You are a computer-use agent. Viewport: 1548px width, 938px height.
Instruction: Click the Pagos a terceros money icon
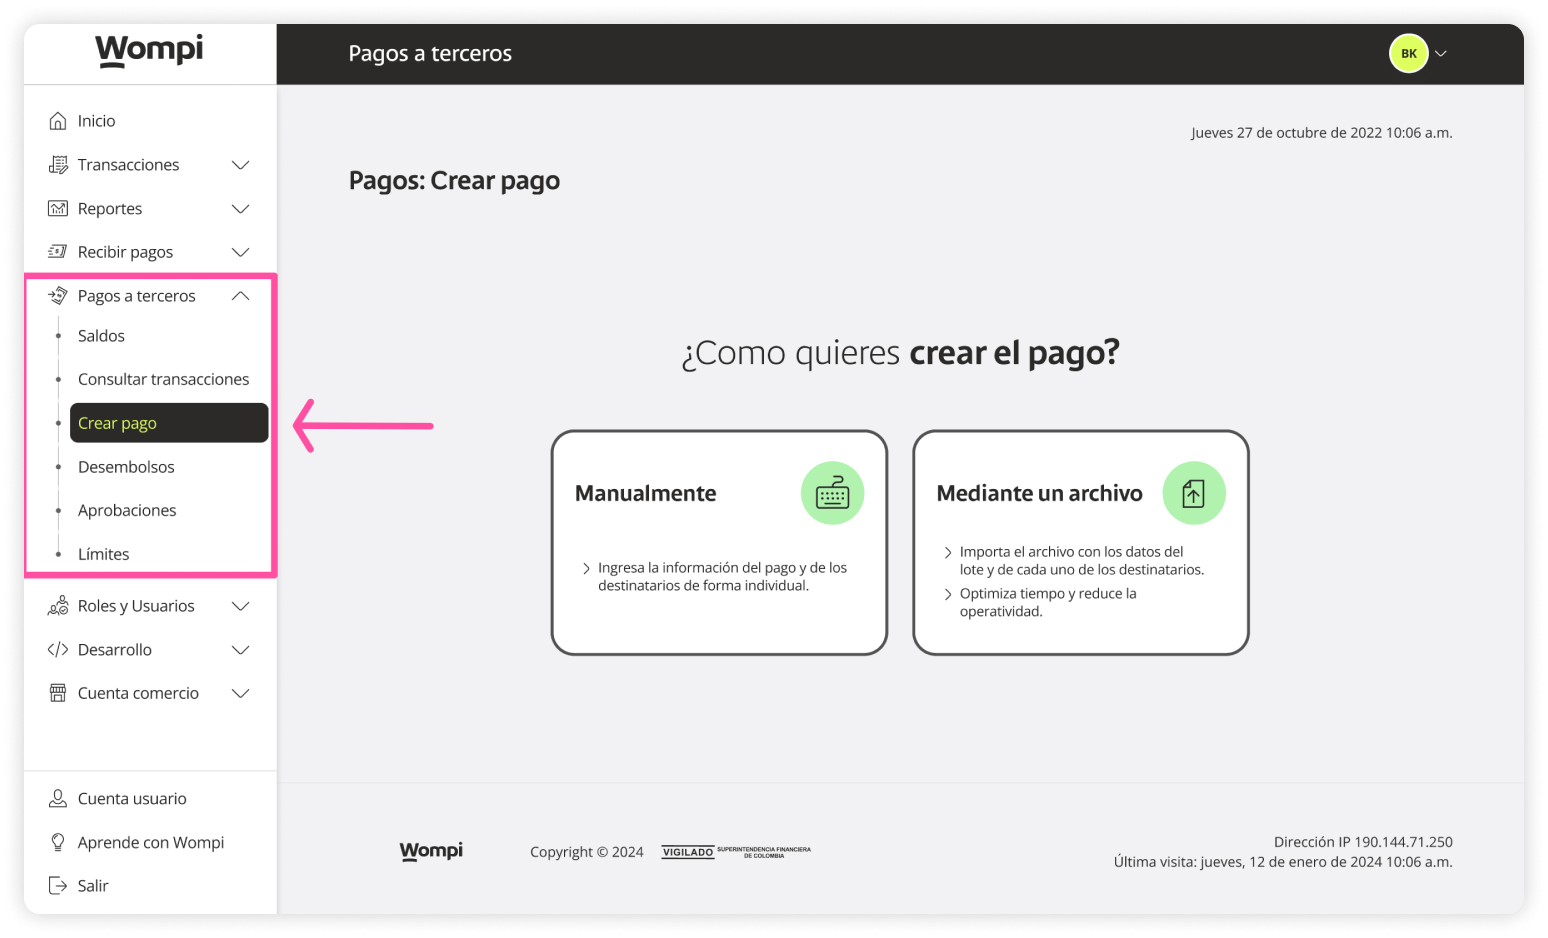tap(59, 295)
